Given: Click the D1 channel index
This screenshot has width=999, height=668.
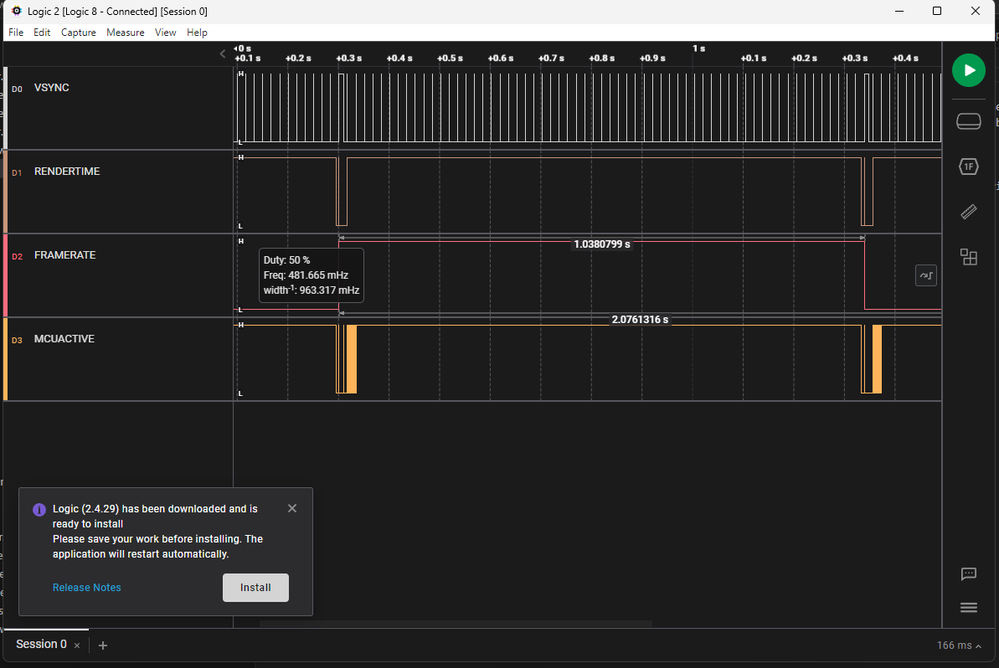Looking at the screenshot, I should click(x=17, y=173).
